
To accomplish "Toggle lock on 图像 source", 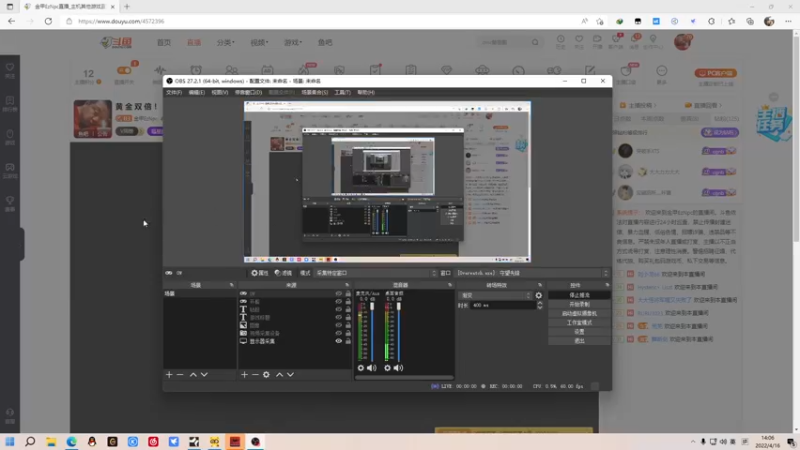I will 348,325.
